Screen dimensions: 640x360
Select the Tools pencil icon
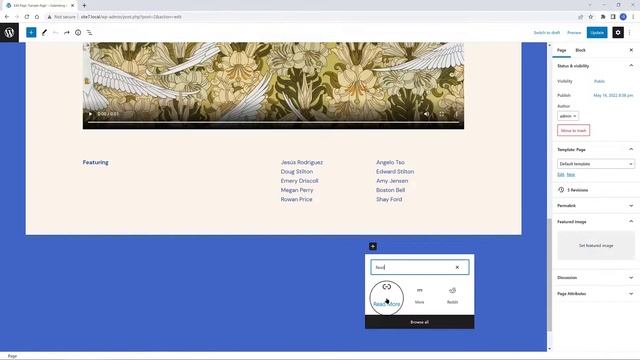(x=44, y=32)
